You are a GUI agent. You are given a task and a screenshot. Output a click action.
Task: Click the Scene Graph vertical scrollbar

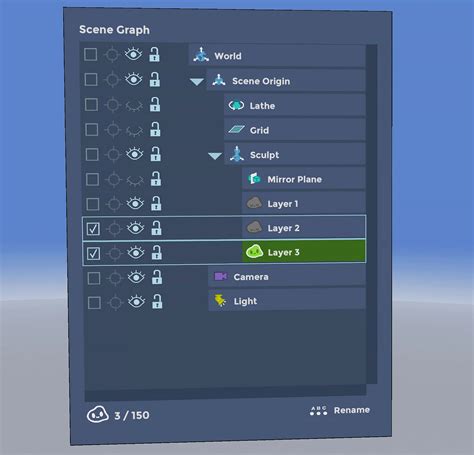372,214
